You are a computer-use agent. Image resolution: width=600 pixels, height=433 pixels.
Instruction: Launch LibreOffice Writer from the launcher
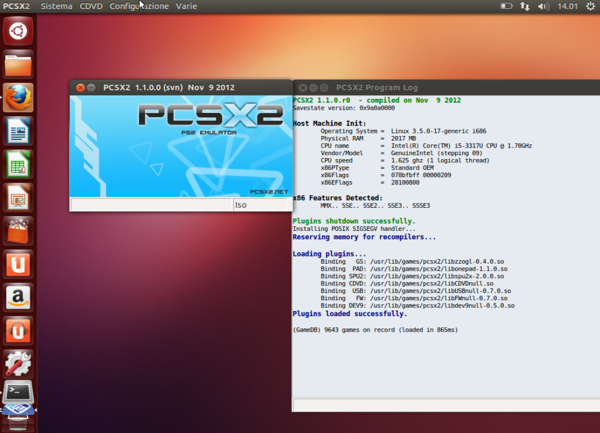(x=18, y=131)
